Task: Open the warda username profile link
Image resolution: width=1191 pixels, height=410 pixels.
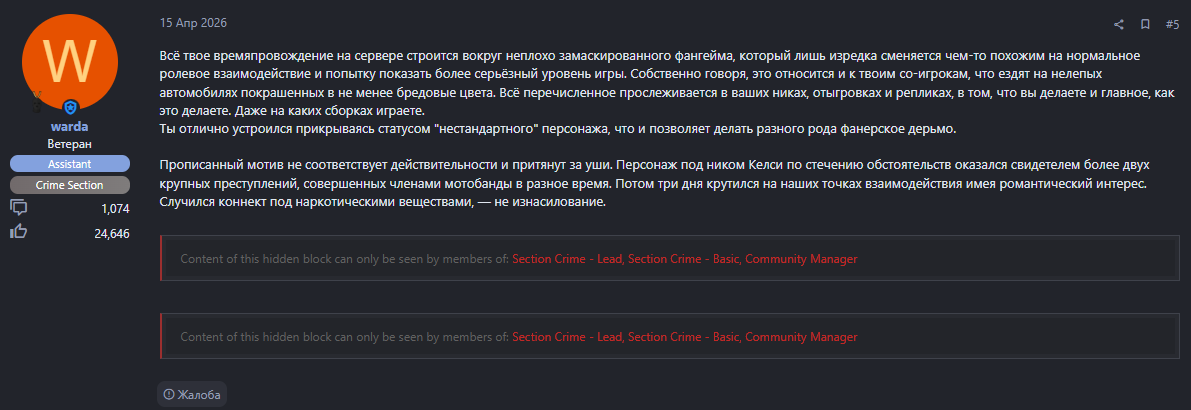Action: [x=69, y=127]
